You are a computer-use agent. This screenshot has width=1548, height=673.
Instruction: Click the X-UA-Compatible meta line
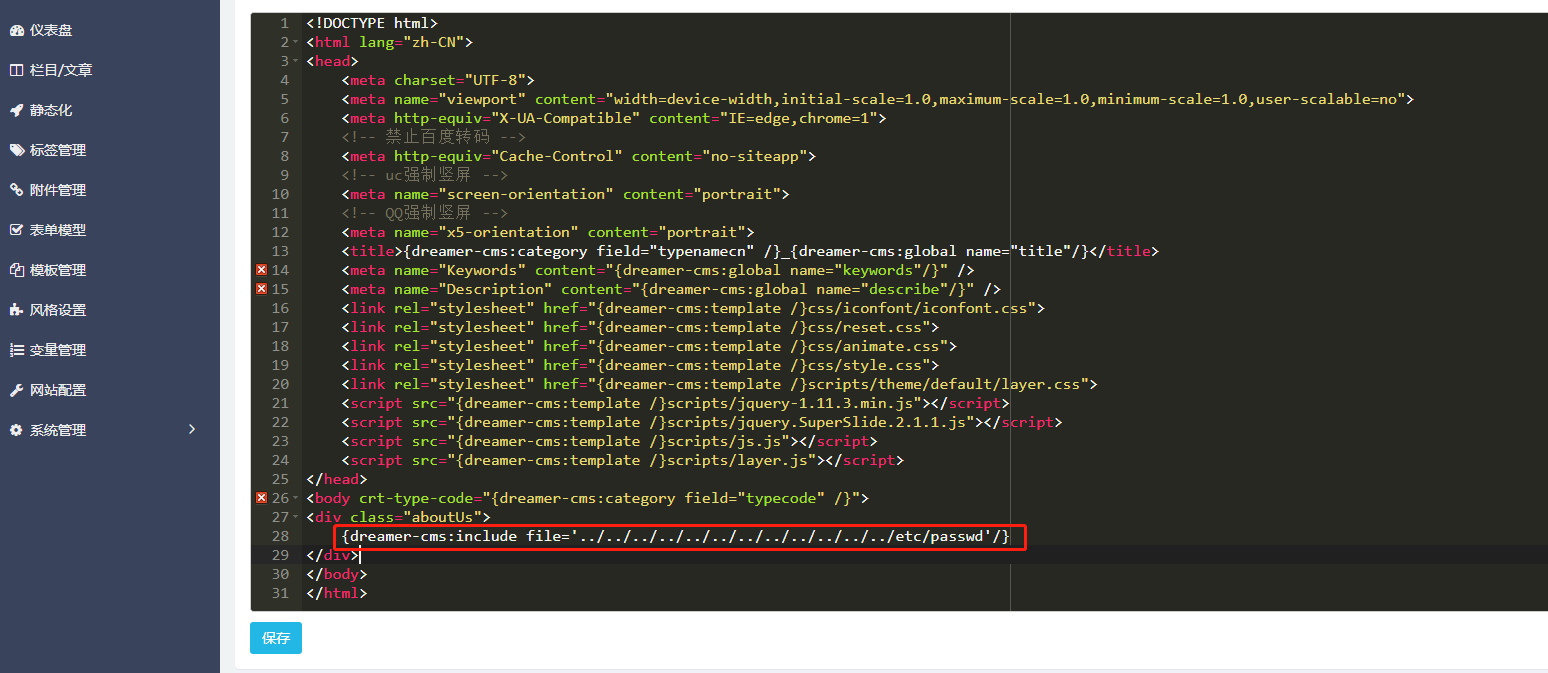(614, 118)
